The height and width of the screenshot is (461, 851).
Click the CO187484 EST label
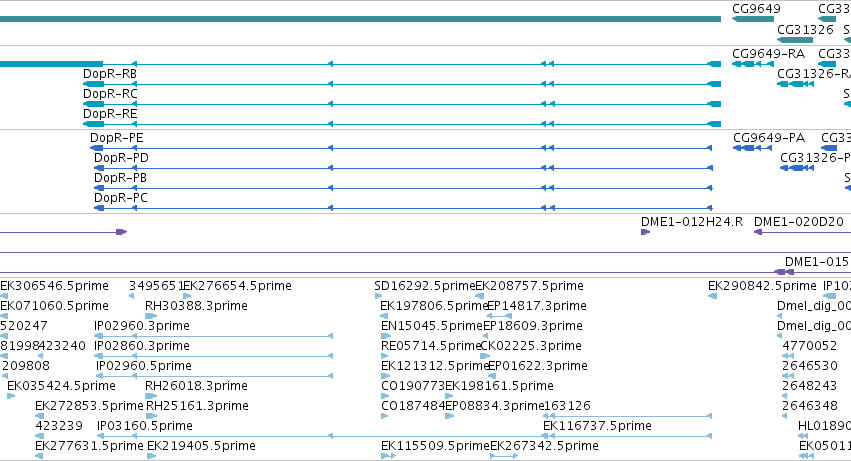(413, 407)
